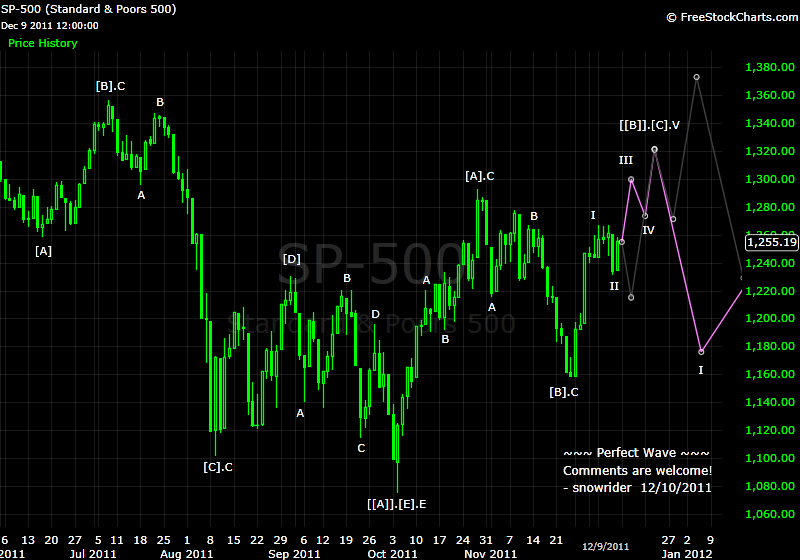
Task: Select the green Price History label
Action: [43, 43]
